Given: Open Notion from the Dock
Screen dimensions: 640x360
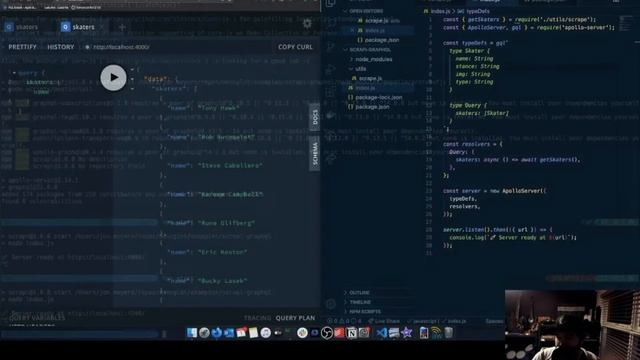Looking at the screenshot, I should (x=351, y=333).
